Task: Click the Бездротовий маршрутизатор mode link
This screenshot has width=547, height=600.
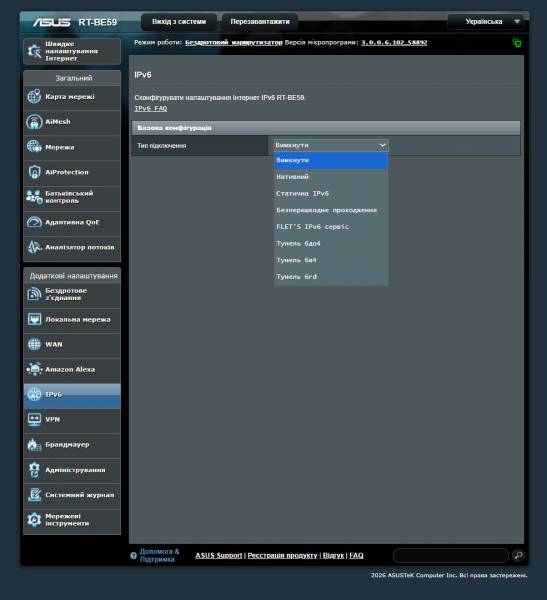Action: (x=233, y=42)
